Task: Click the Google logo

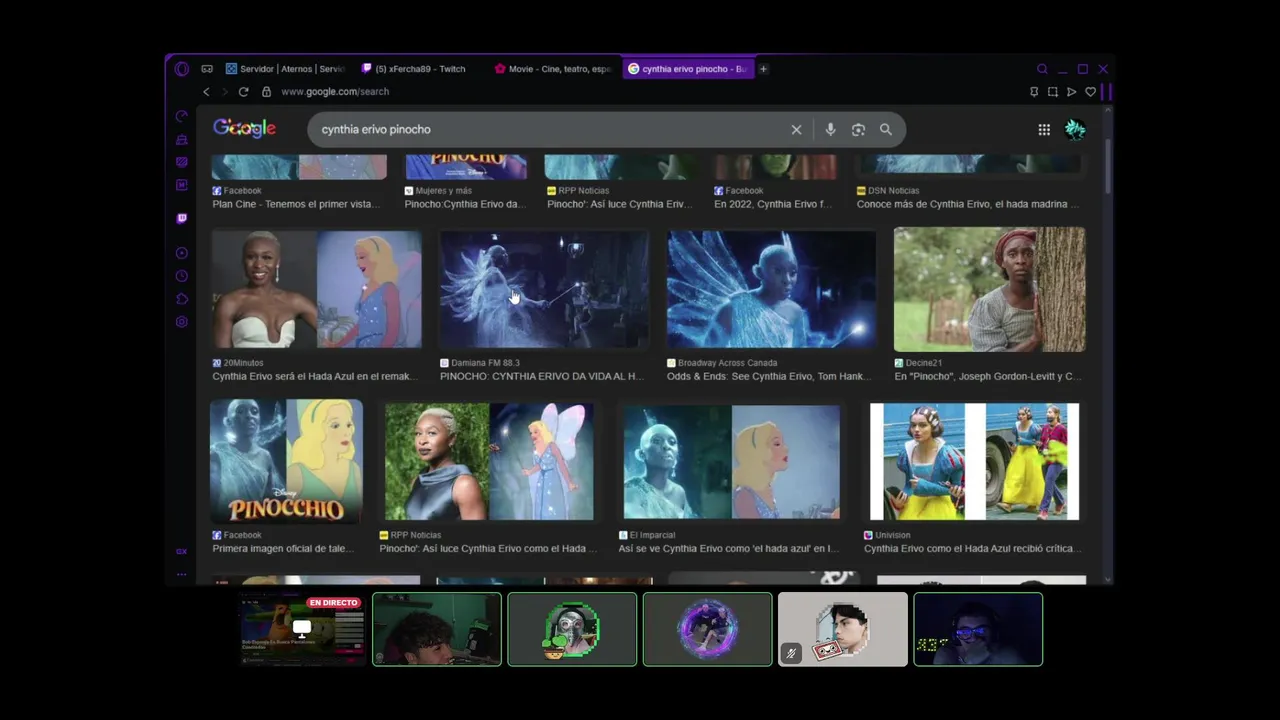Action: 244,129
